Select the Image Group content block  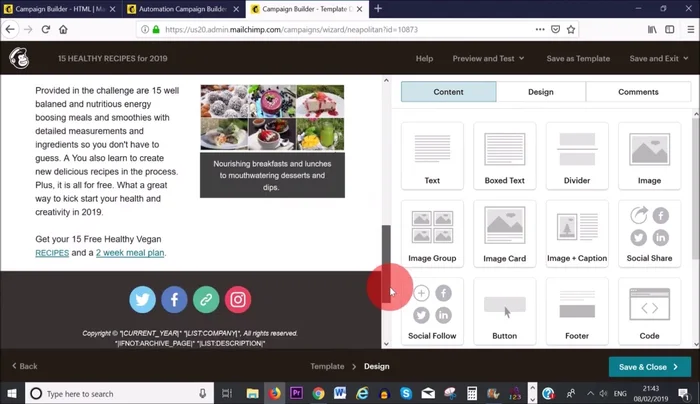pos(432,234)
